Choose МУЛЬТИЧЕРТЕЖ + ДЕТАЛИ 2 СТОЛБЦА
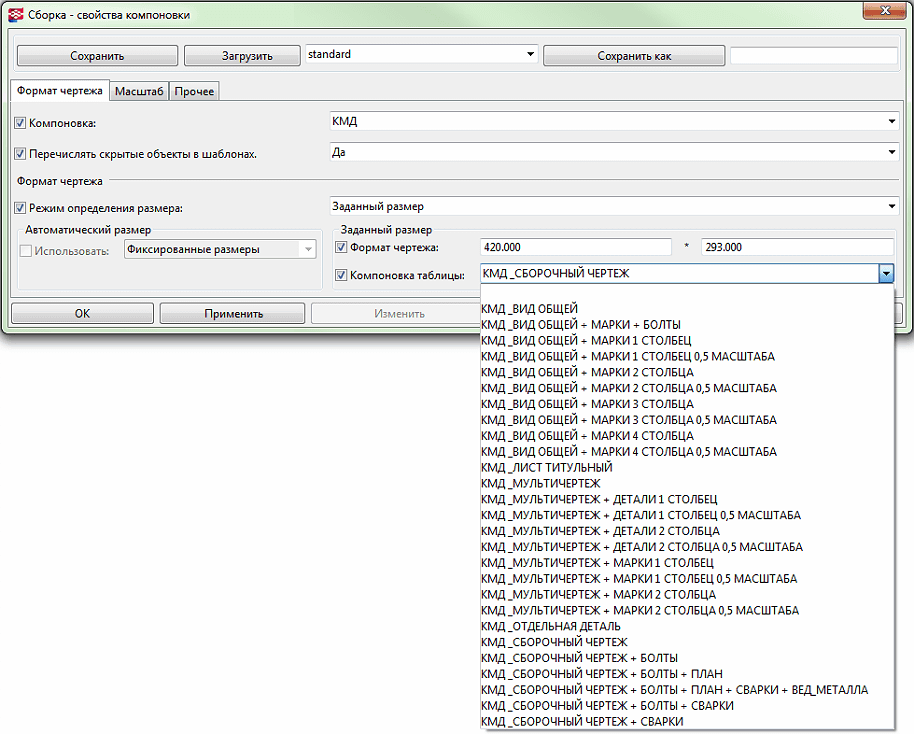Screen dimensions: 914x734 [x=687, y=531]
